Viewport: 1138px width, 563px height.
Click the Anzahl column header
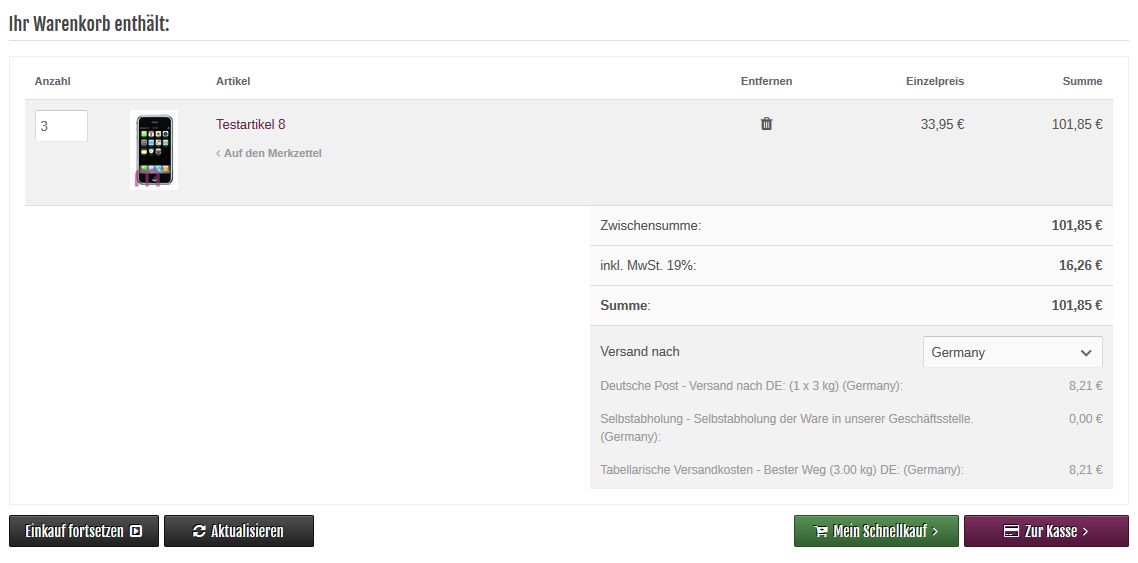(x=52, y=81)
